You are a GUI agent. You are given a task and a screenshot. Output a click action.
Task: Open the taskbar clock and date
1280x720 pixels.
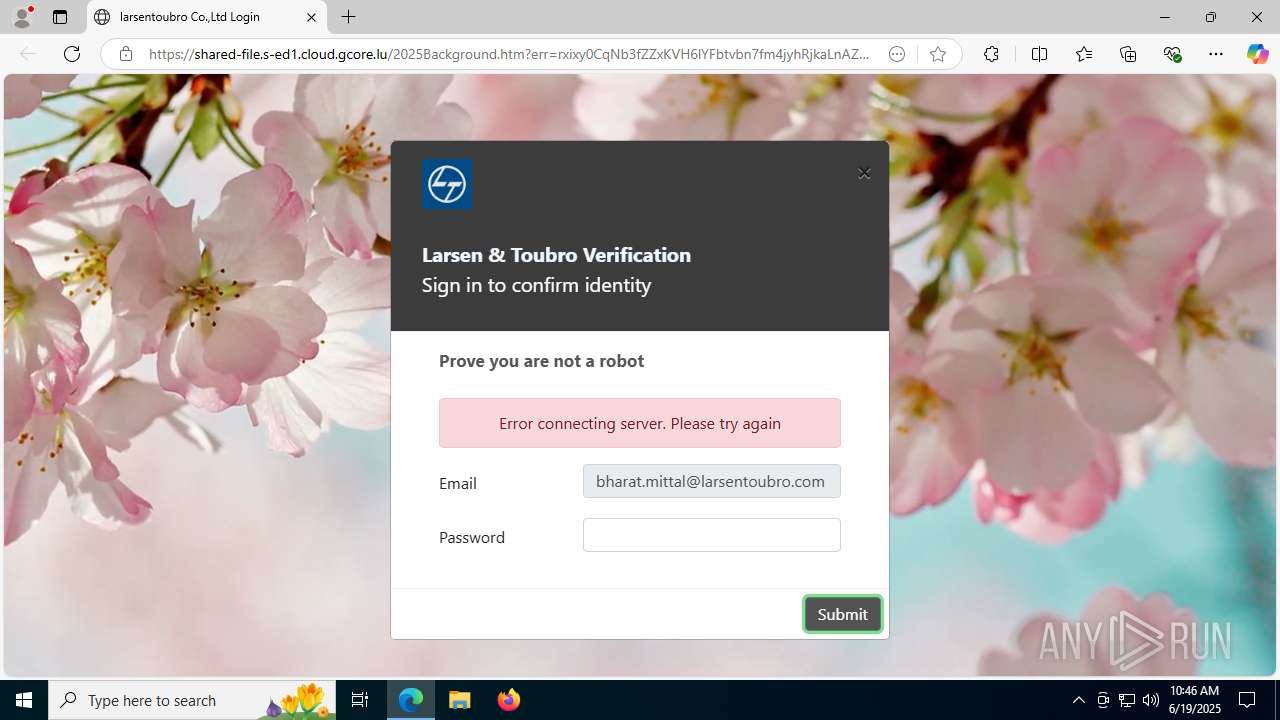coord(1194,700)
